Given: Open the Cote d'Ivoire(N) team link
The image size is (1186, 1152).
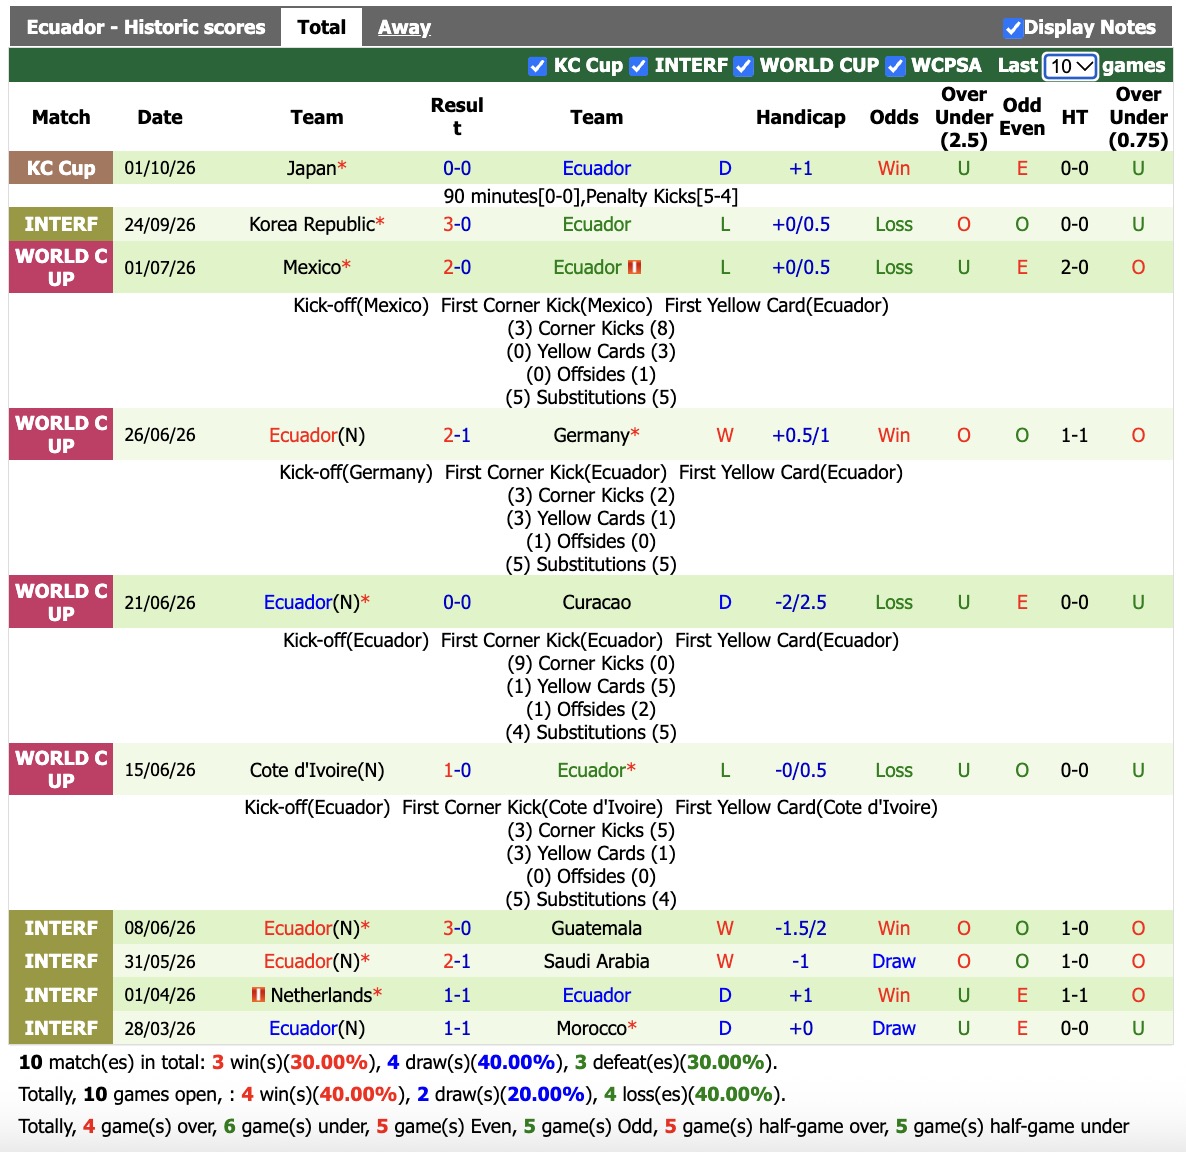Looking at the screenshot, I should 317,770.
